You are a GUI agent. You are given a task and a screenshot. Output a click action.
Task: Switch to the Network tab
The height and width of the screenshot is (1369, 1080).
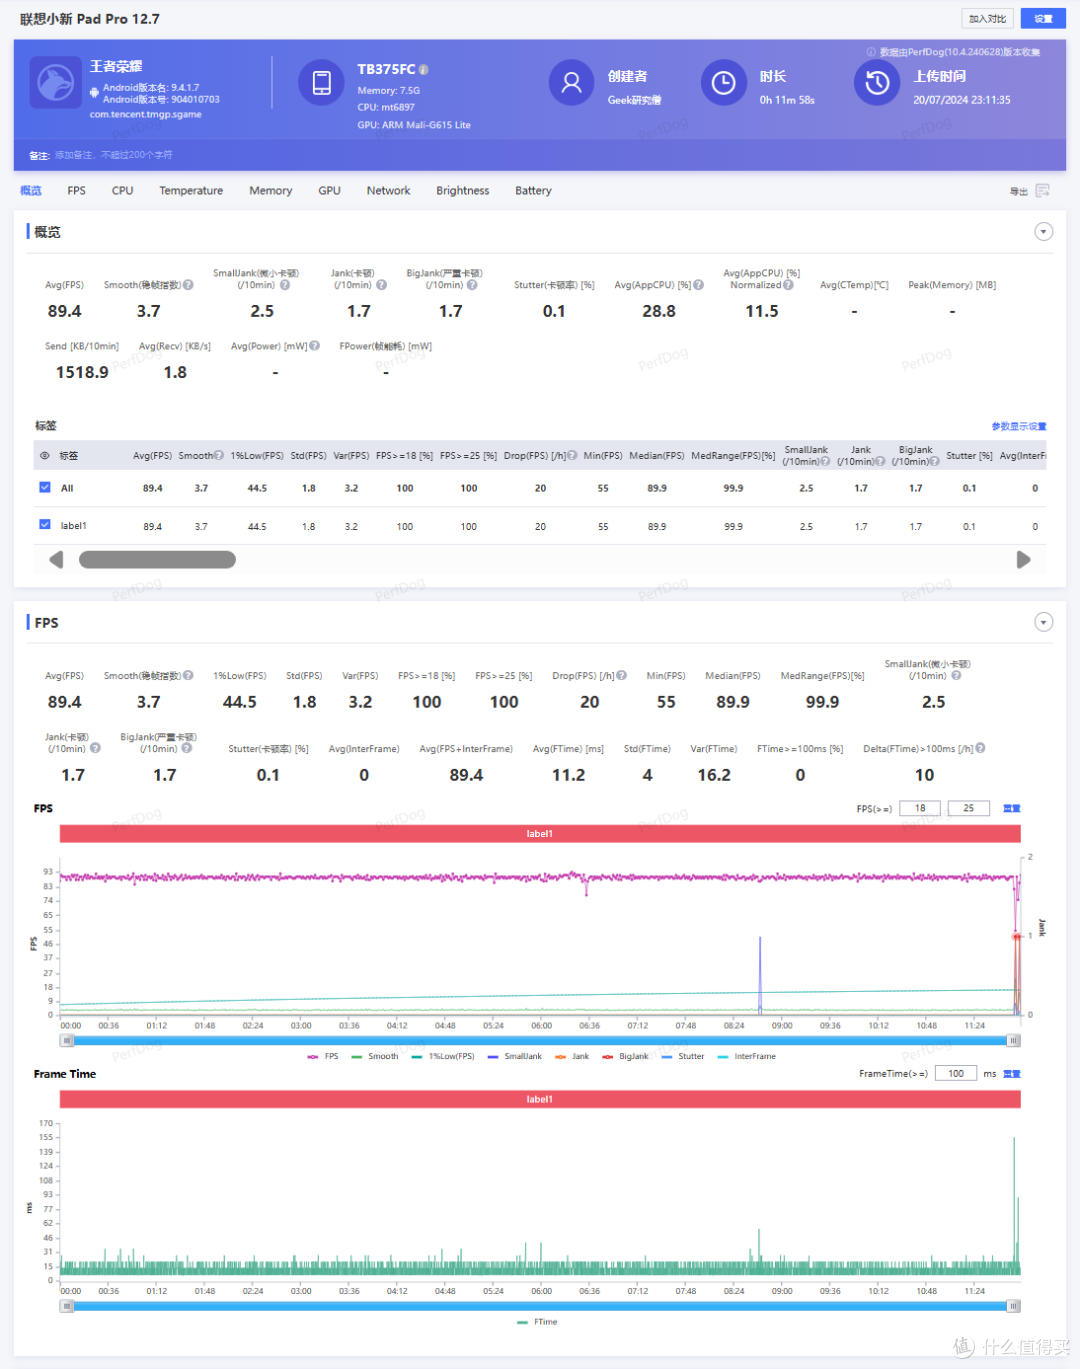[x=389, y=191]
